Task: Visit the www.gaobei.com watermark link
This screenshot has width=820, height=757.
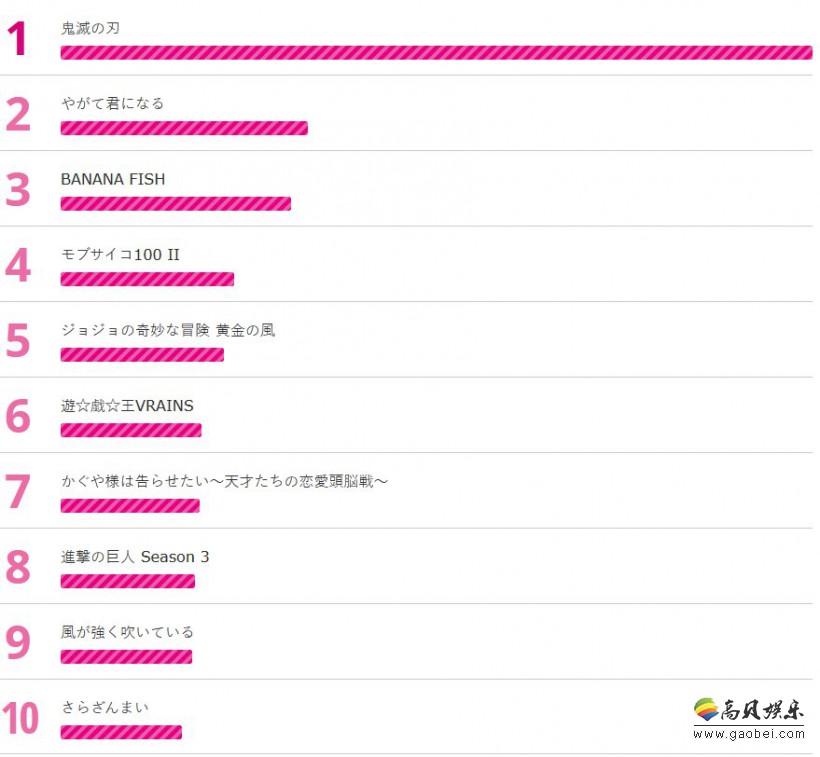Action: [749, 733]
